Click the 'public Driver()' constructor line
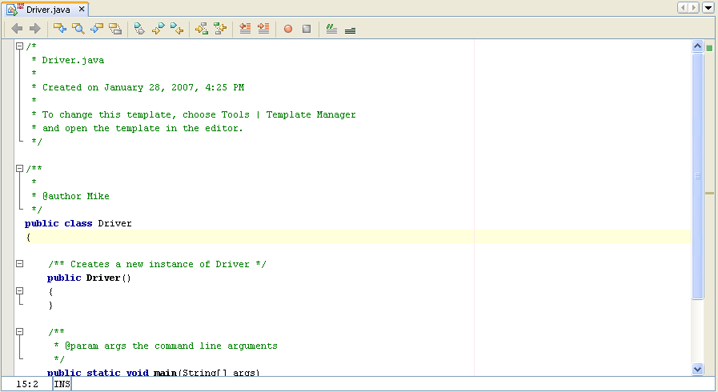 click(89, 278)
